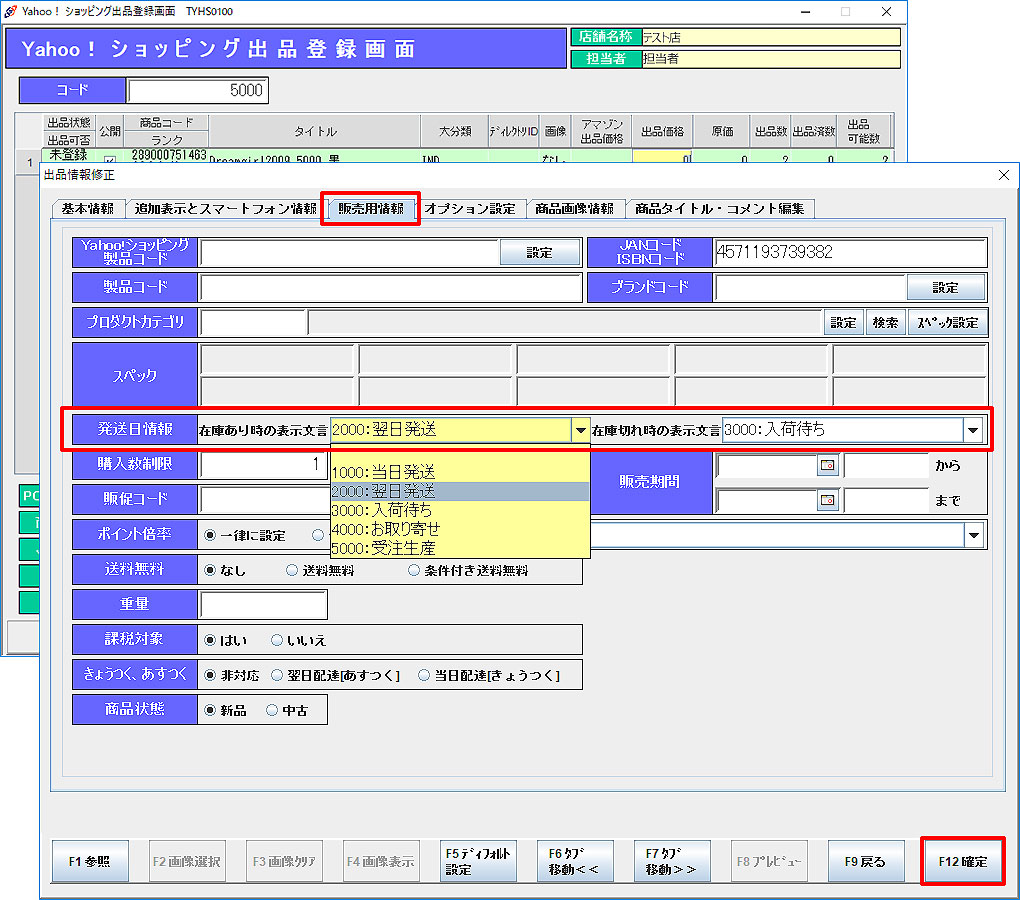Open the 商品画像情報 tab
1020x900 pixels.
574,209
